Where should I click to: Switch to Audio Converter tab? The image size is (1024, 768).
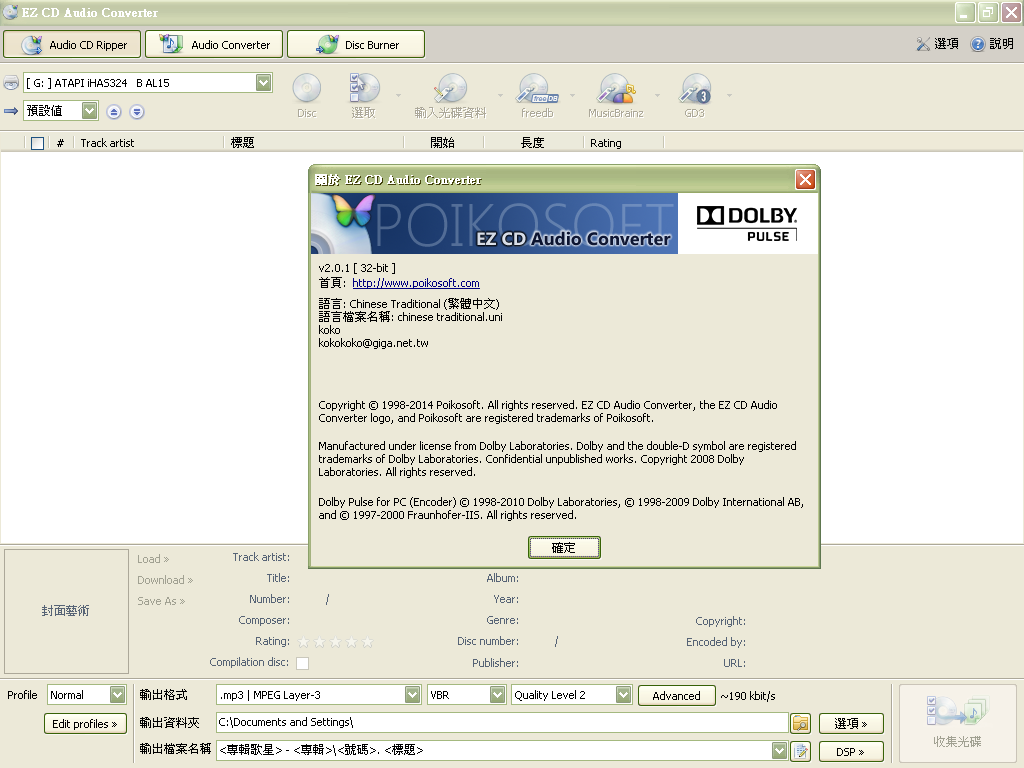click(214, 44)
